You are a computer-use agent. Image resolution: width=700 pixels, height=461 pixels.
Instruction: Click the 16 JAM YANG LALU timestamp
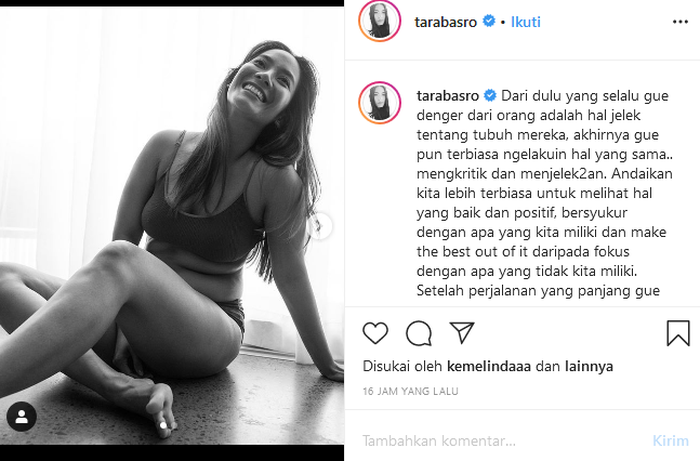pyautogui.click(x=410, y=391)
